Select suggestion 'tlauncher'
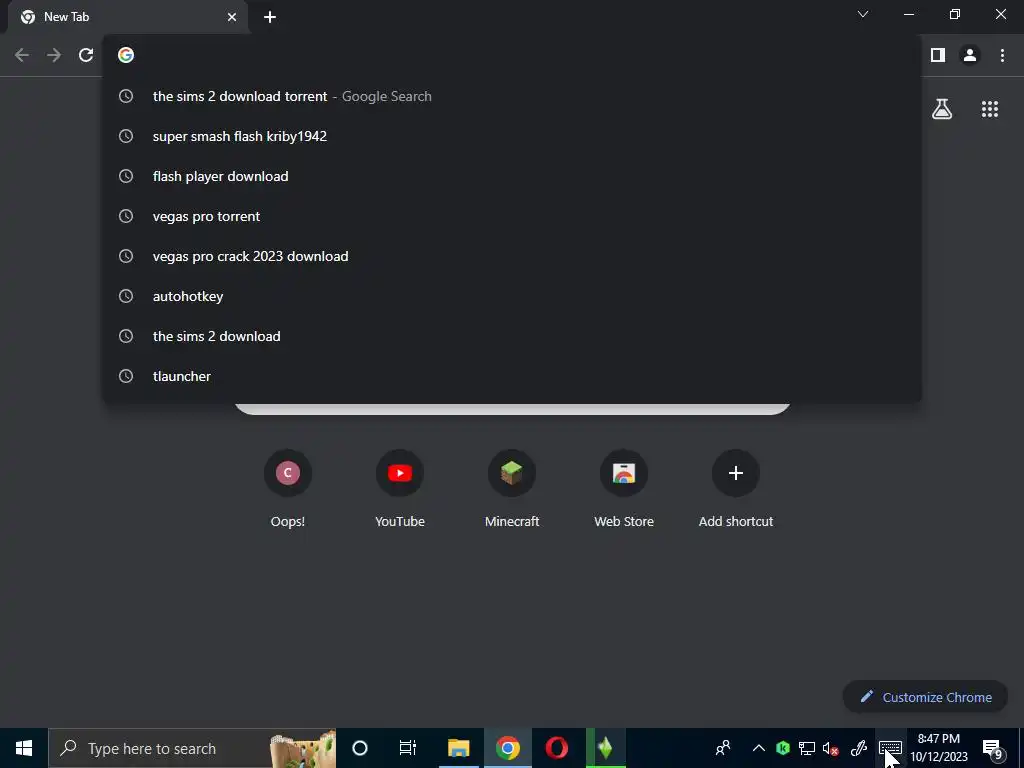Viewport: 1024px width, 768px height. [x=512, y=376]
